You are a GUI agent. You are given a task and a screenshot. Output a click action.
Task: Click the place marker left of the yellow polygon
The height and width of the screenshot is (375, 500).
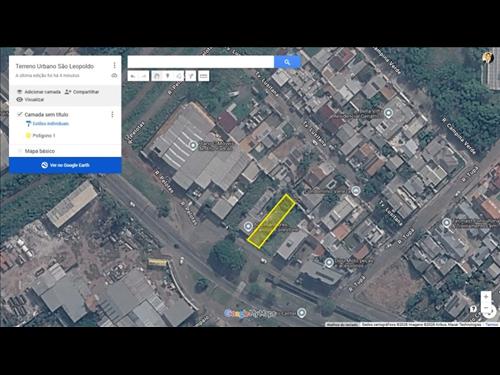tap(248, 226)
